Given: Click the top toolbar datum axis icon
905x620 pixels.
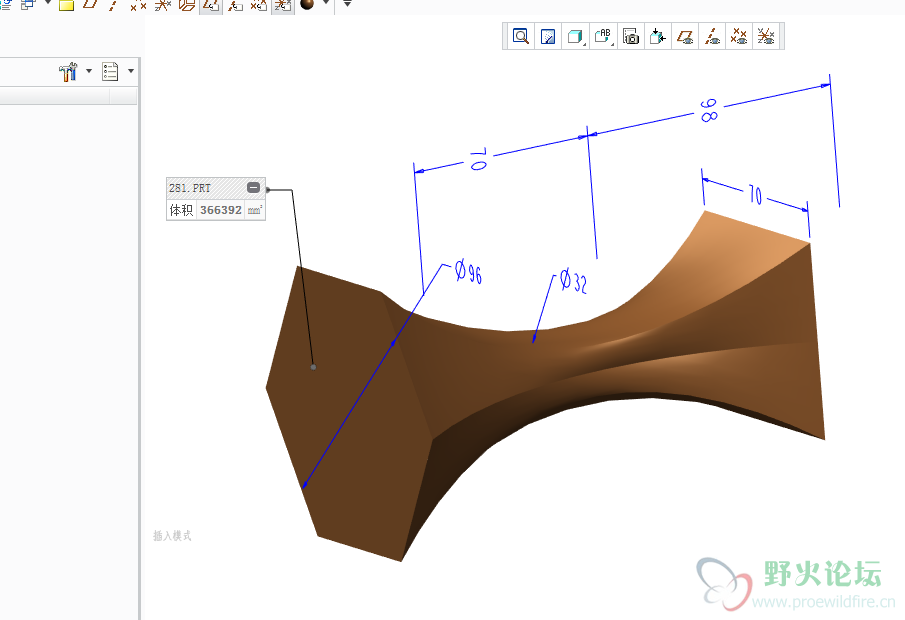Looking at the screenshot, I should (x=113, y=5).
